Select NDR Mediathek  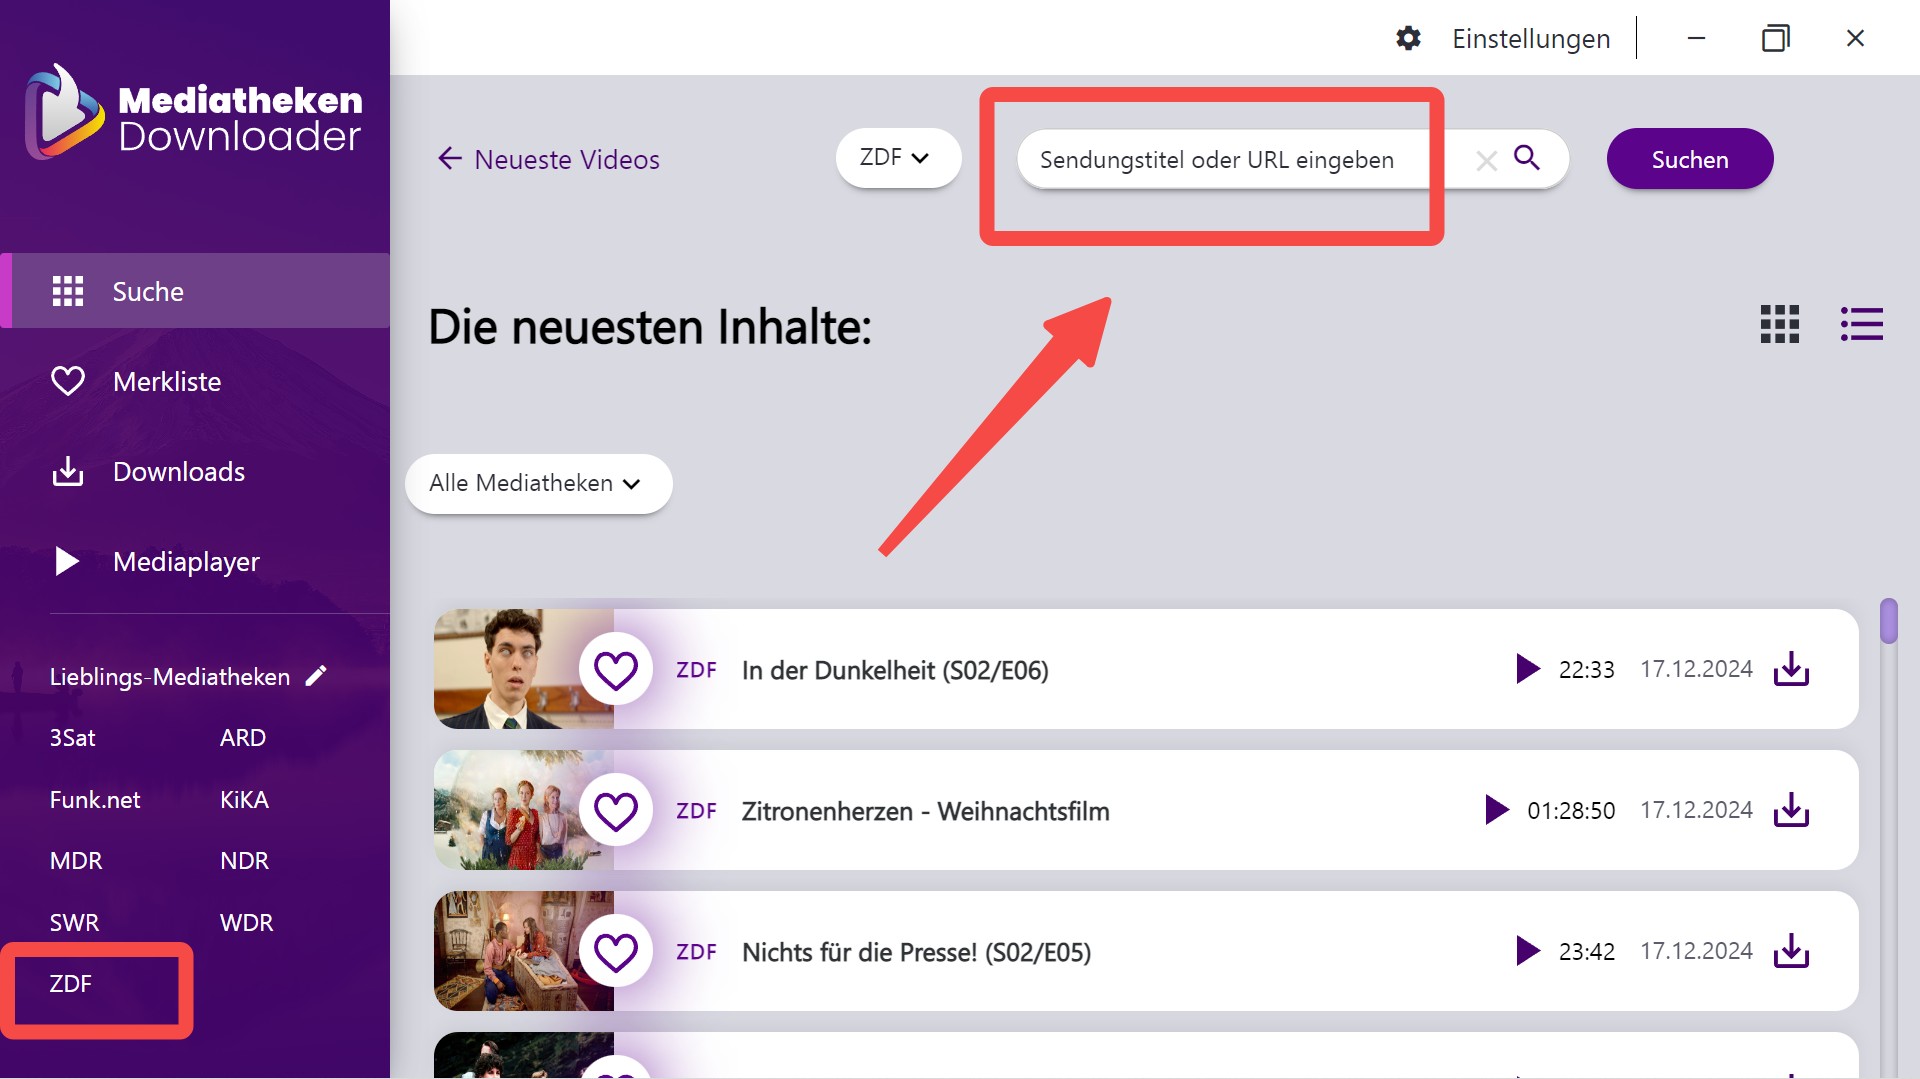[244, 861]
